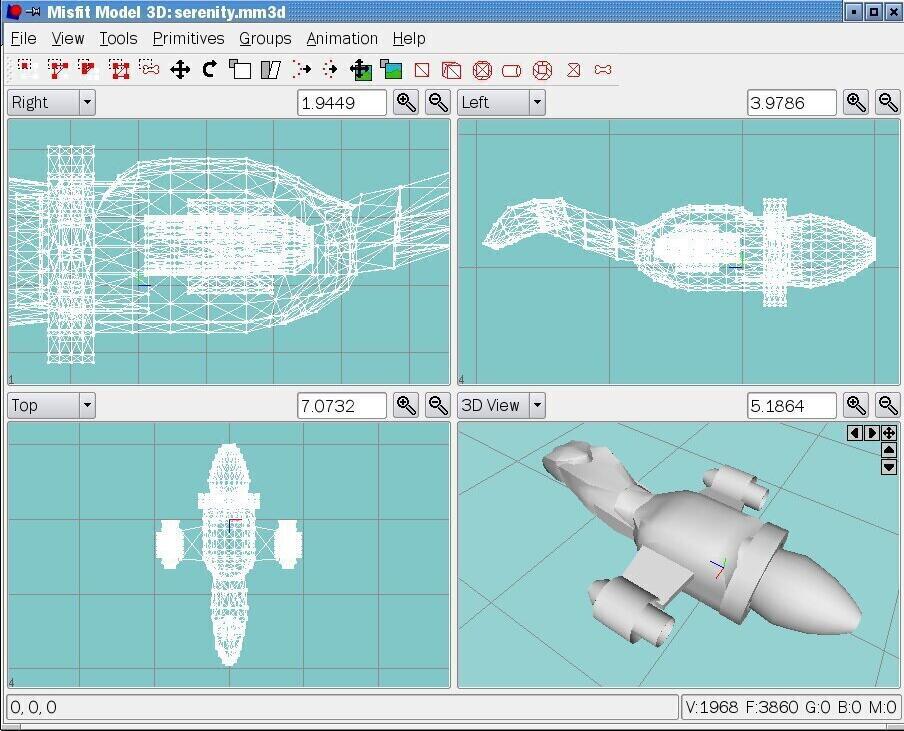Click the Create Ellipsoid tool
Image resolution: width=904 pixels, height=731 pixels.
pos(482,70)
